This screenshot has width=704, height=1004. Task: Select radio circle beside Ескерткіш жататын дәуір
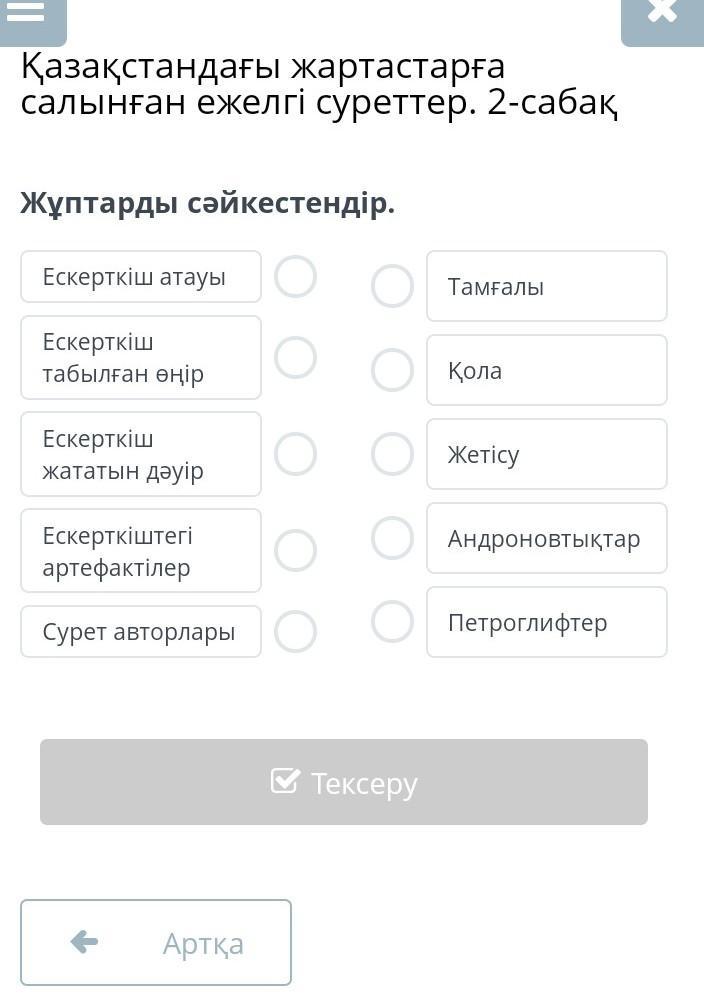coord(296,454)
